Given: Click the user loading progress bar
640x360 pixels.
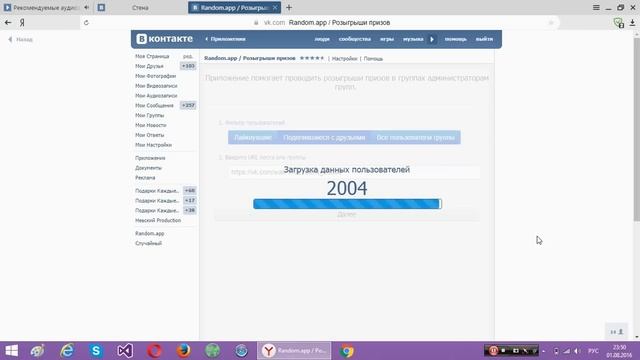Looking at the screenshot, I should [x=347, y=204].
